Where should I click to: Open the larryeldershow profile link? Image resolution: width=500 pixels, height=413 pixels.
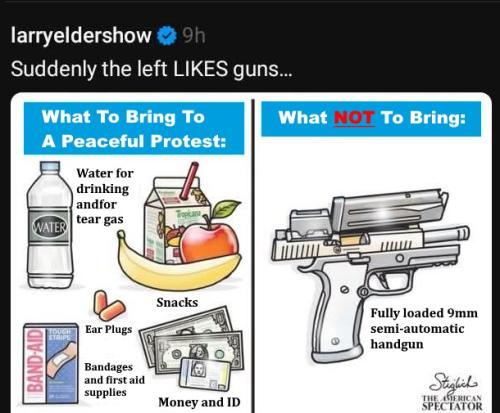(x=81, y=36)
